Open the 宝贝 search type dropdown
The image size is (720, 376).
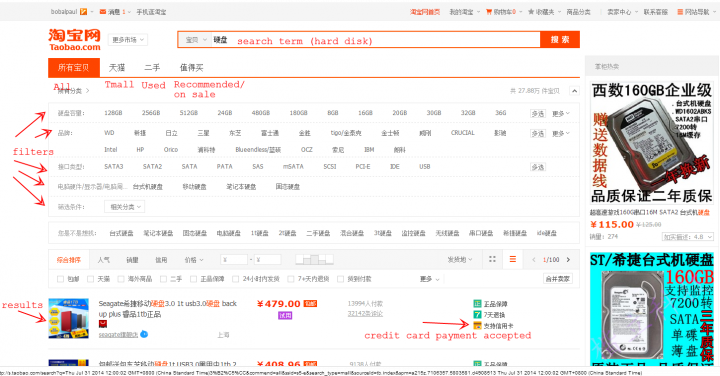196,40
